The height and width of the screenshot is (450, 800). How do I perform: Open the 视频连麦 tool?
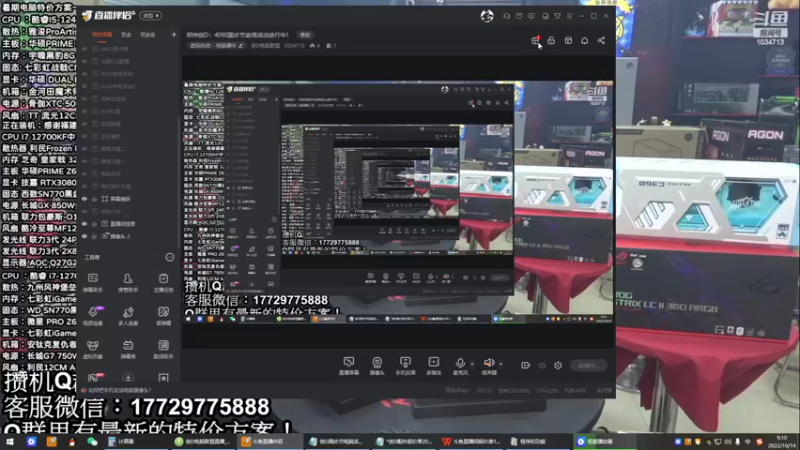[x=93, y=316]
